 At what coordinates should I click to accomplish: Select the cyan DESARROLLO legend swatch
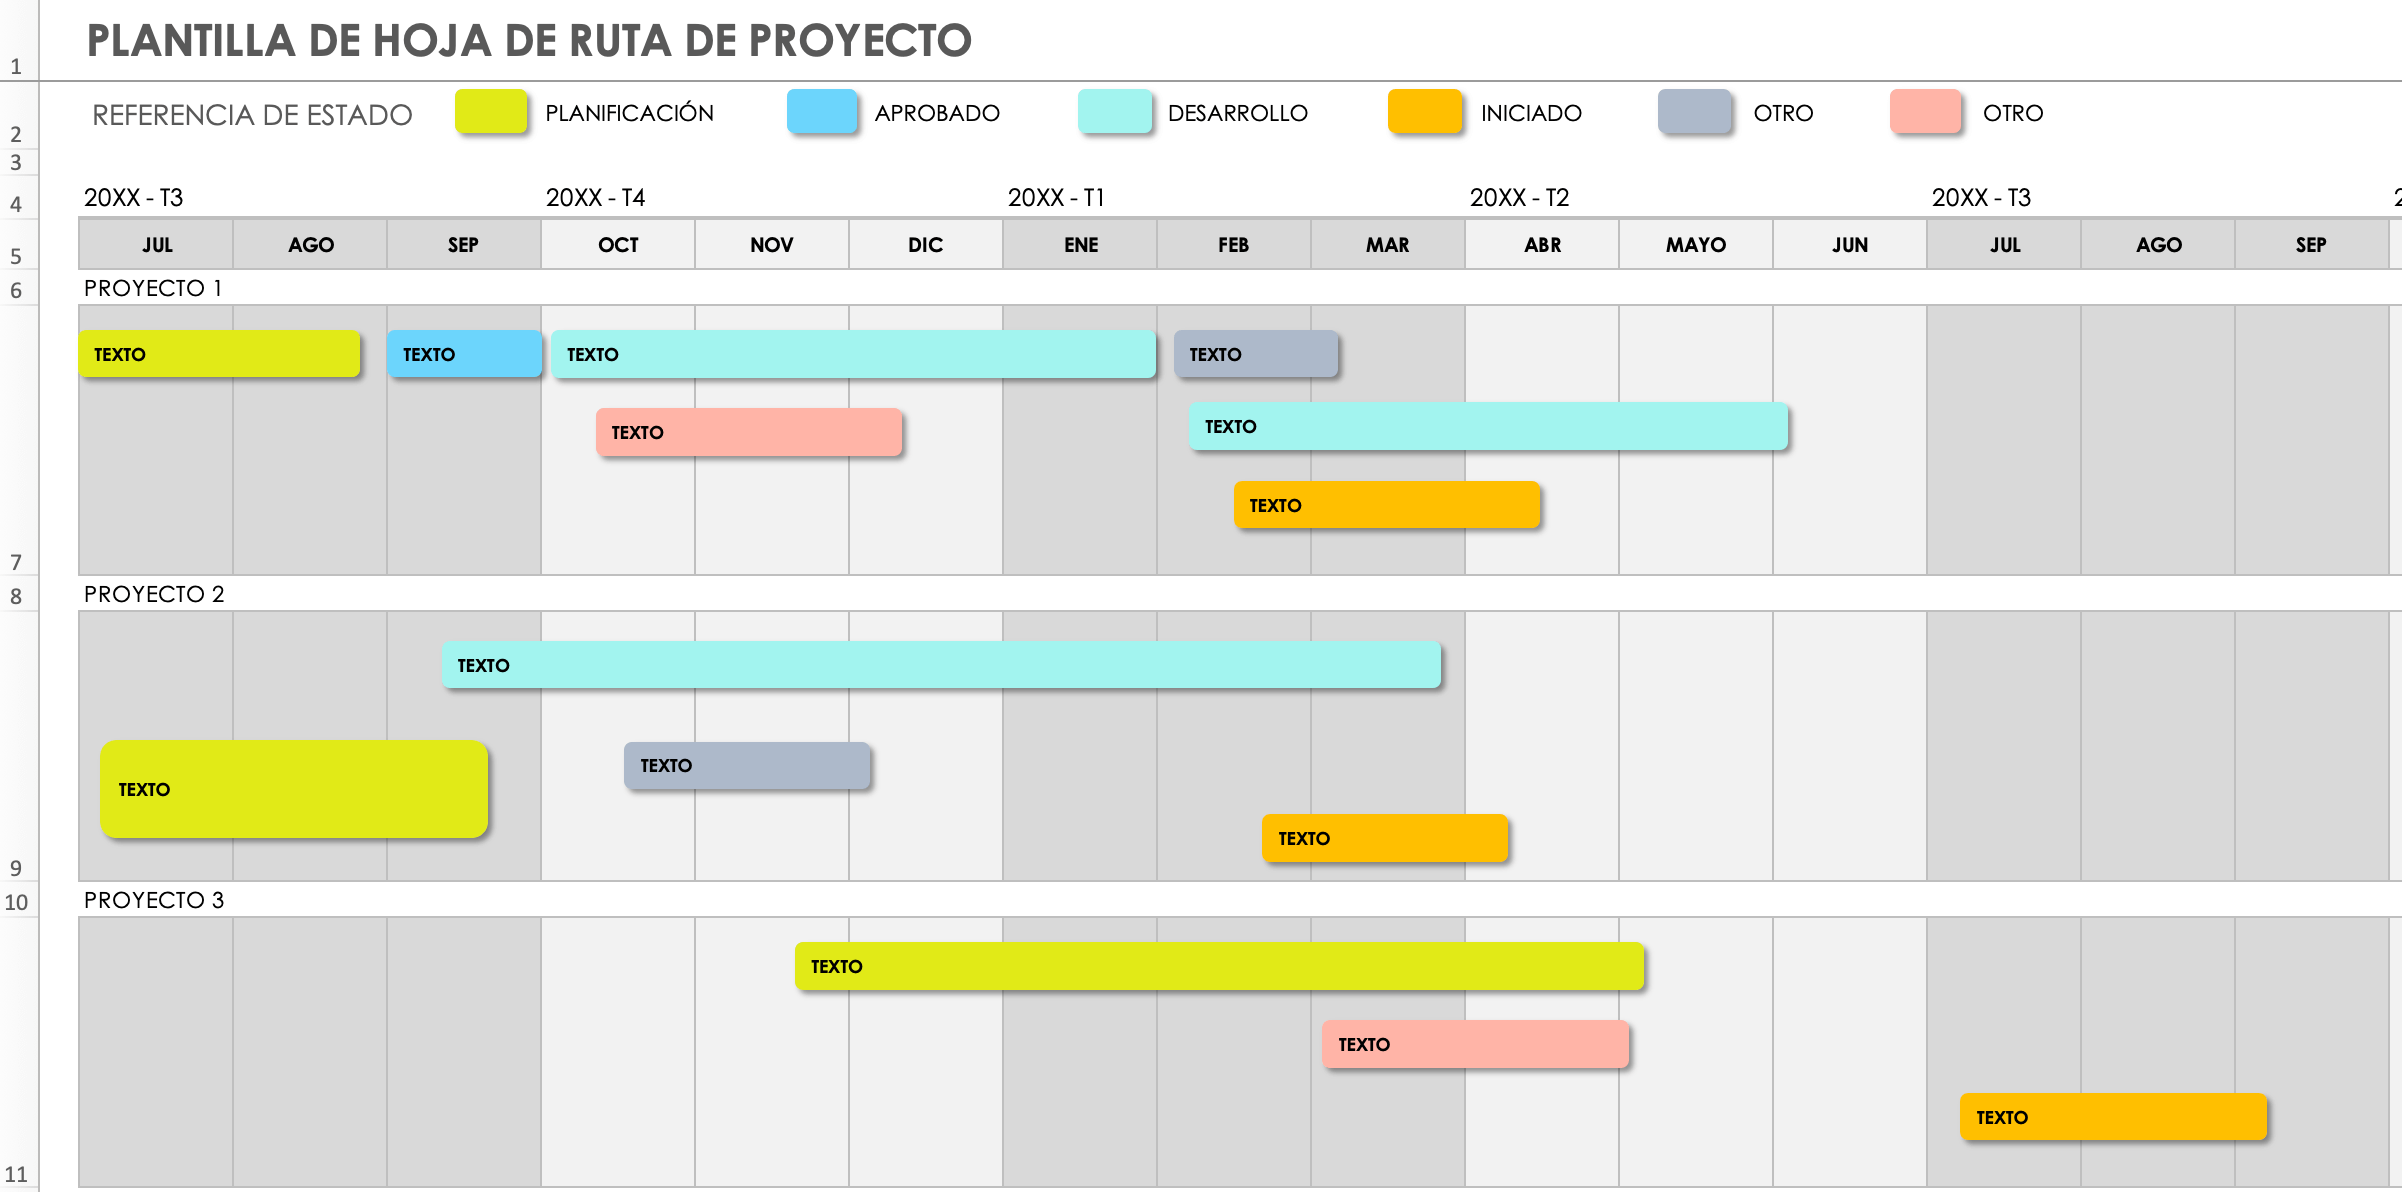point(1115,112)
